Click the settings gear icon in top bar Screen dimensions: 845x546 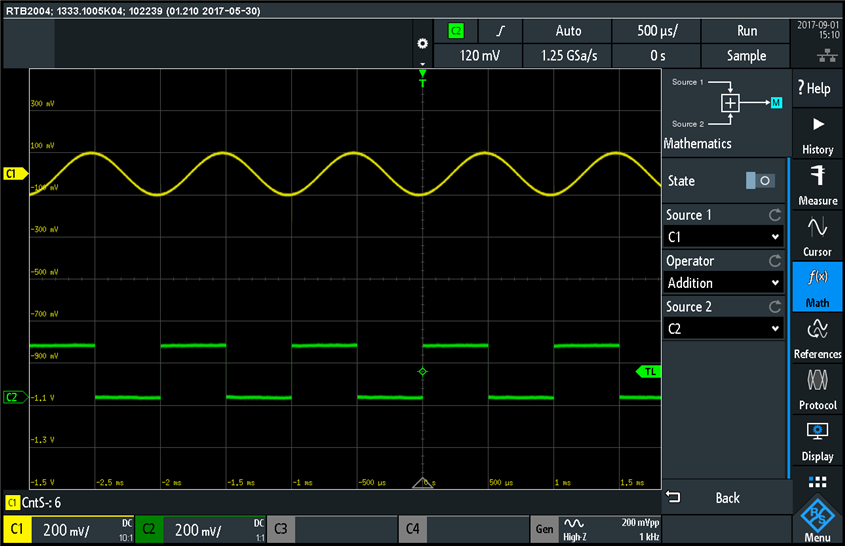tap(422, 44)
